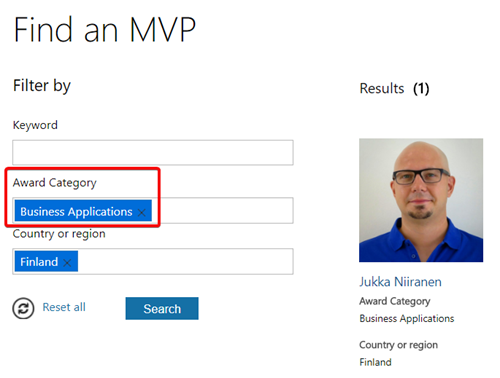
Task: Click the Filter by heading
Action: (x=42, y=86)
